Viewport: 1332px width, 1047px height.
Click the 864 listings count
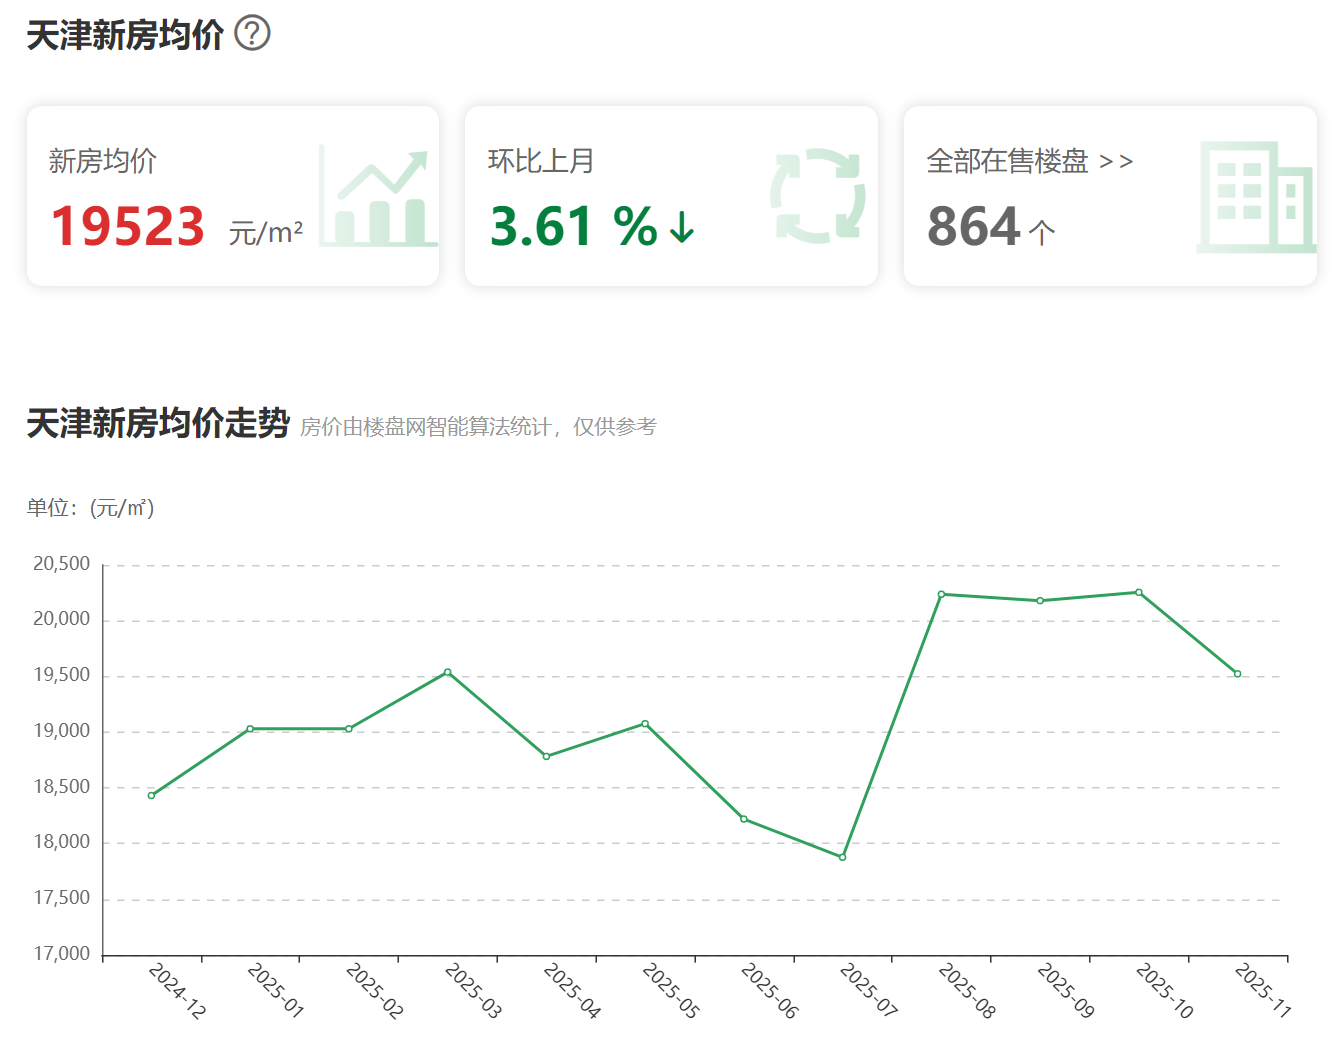[973, 227]
